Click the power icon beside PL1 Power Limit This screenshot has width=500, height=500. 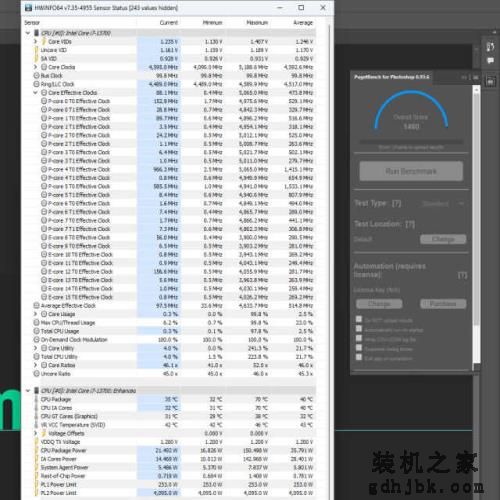[36, 484]
